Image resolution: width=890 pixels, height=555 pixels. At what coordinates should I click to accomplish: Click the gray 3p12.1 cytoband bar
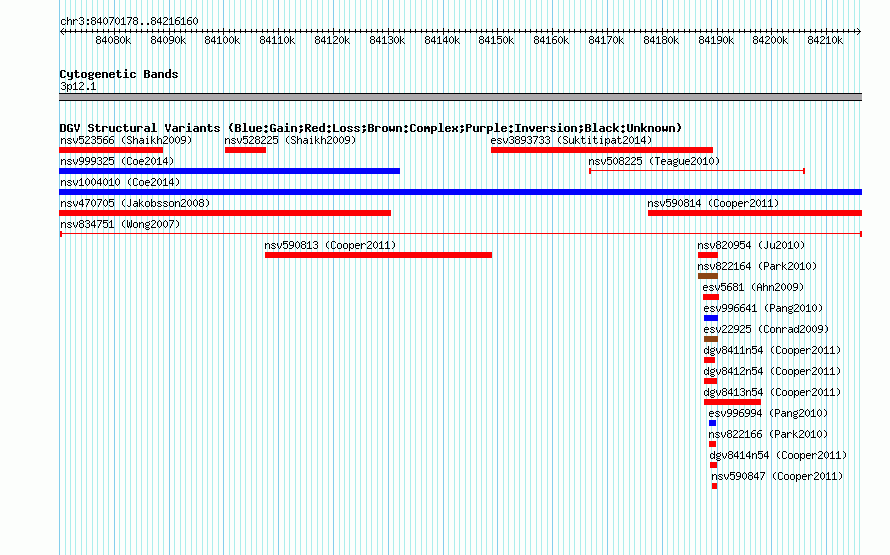[460, 97]
